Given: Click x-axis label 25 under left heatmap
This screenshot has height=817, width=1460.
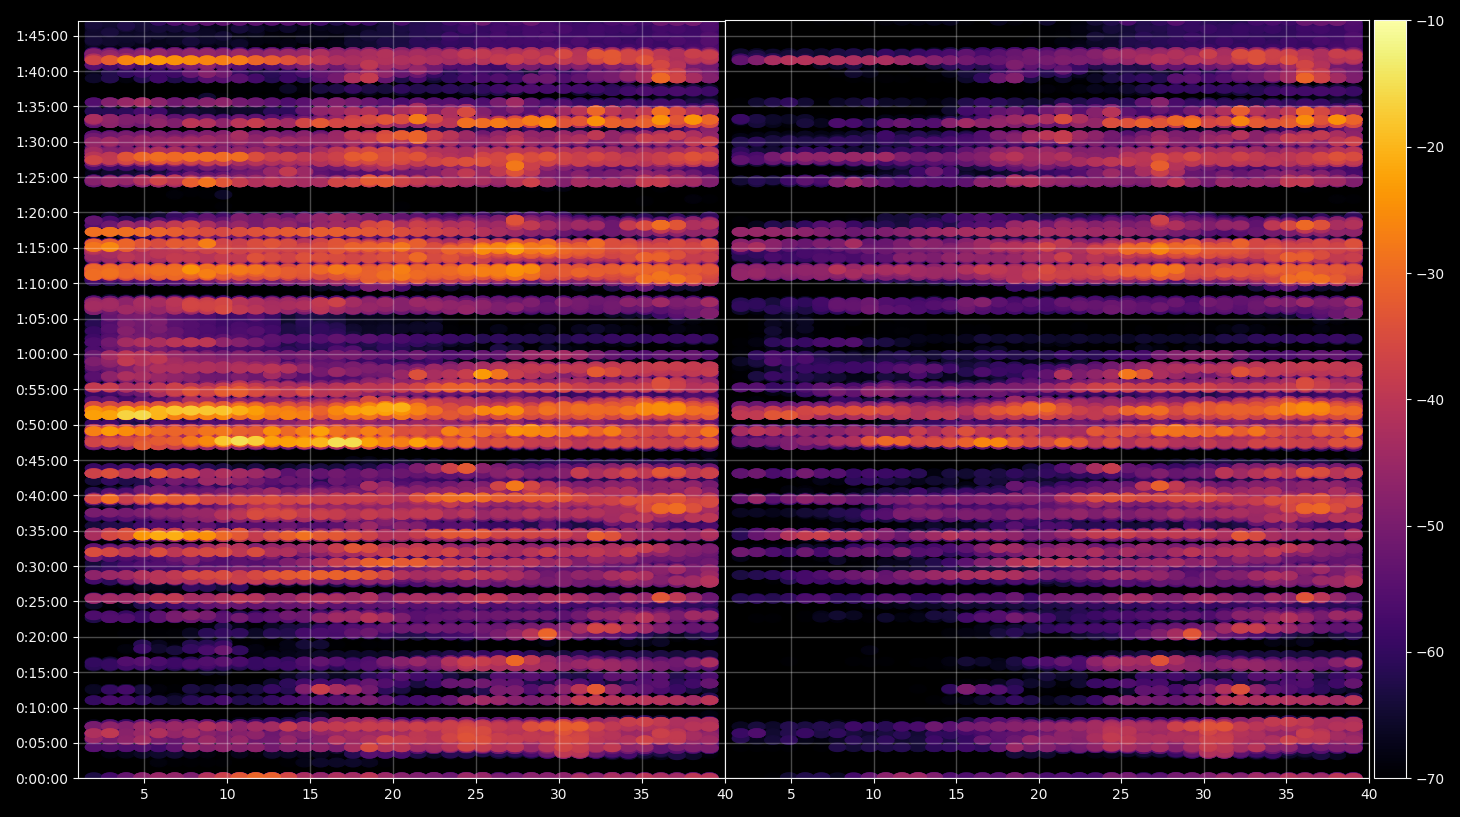Looking at the screenshot, I should 475,795.
